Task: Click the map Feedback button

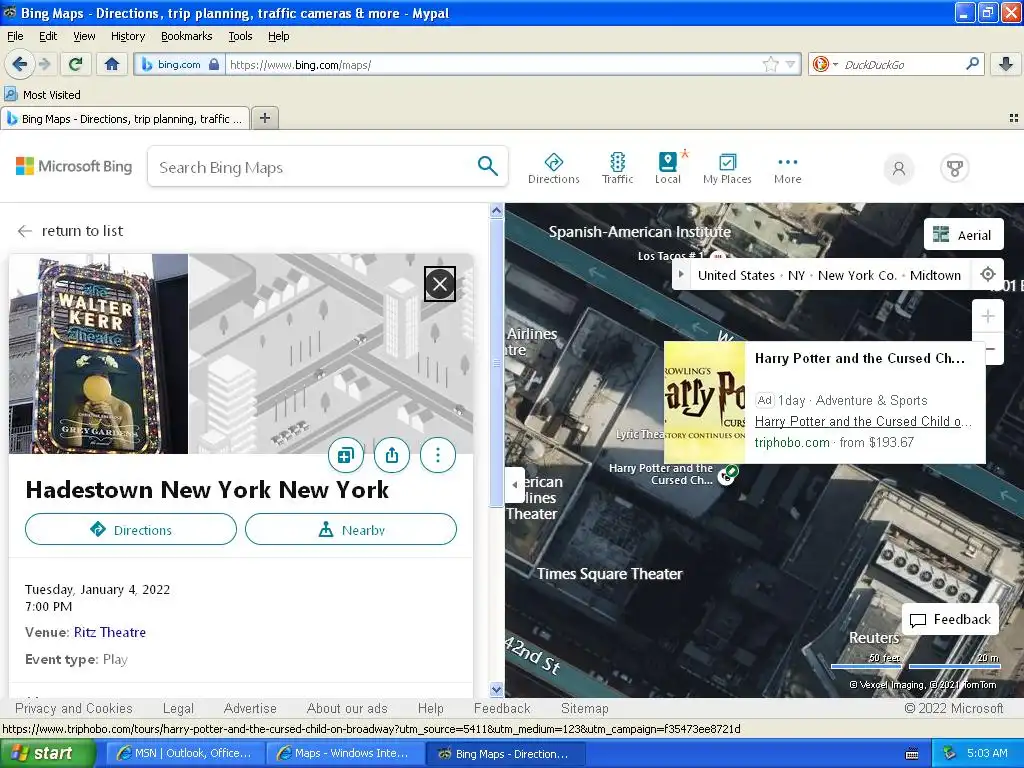Action: (951, 619)
